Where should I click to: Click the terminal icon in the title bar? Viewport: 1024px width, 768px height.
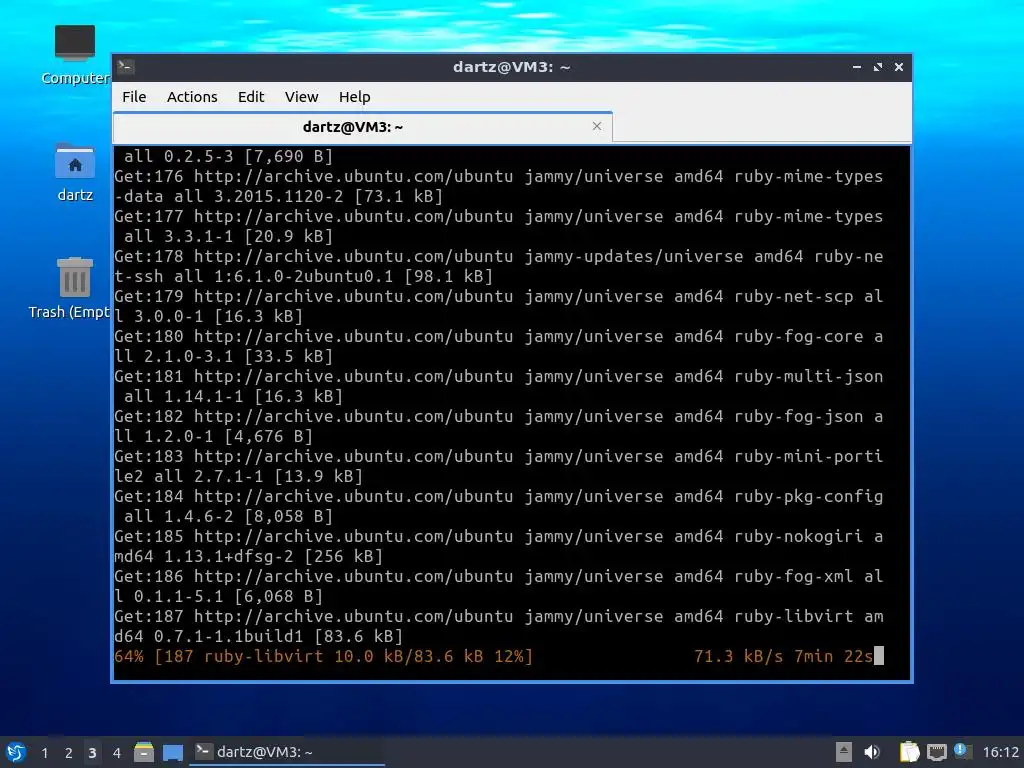(x=126, y=67)
